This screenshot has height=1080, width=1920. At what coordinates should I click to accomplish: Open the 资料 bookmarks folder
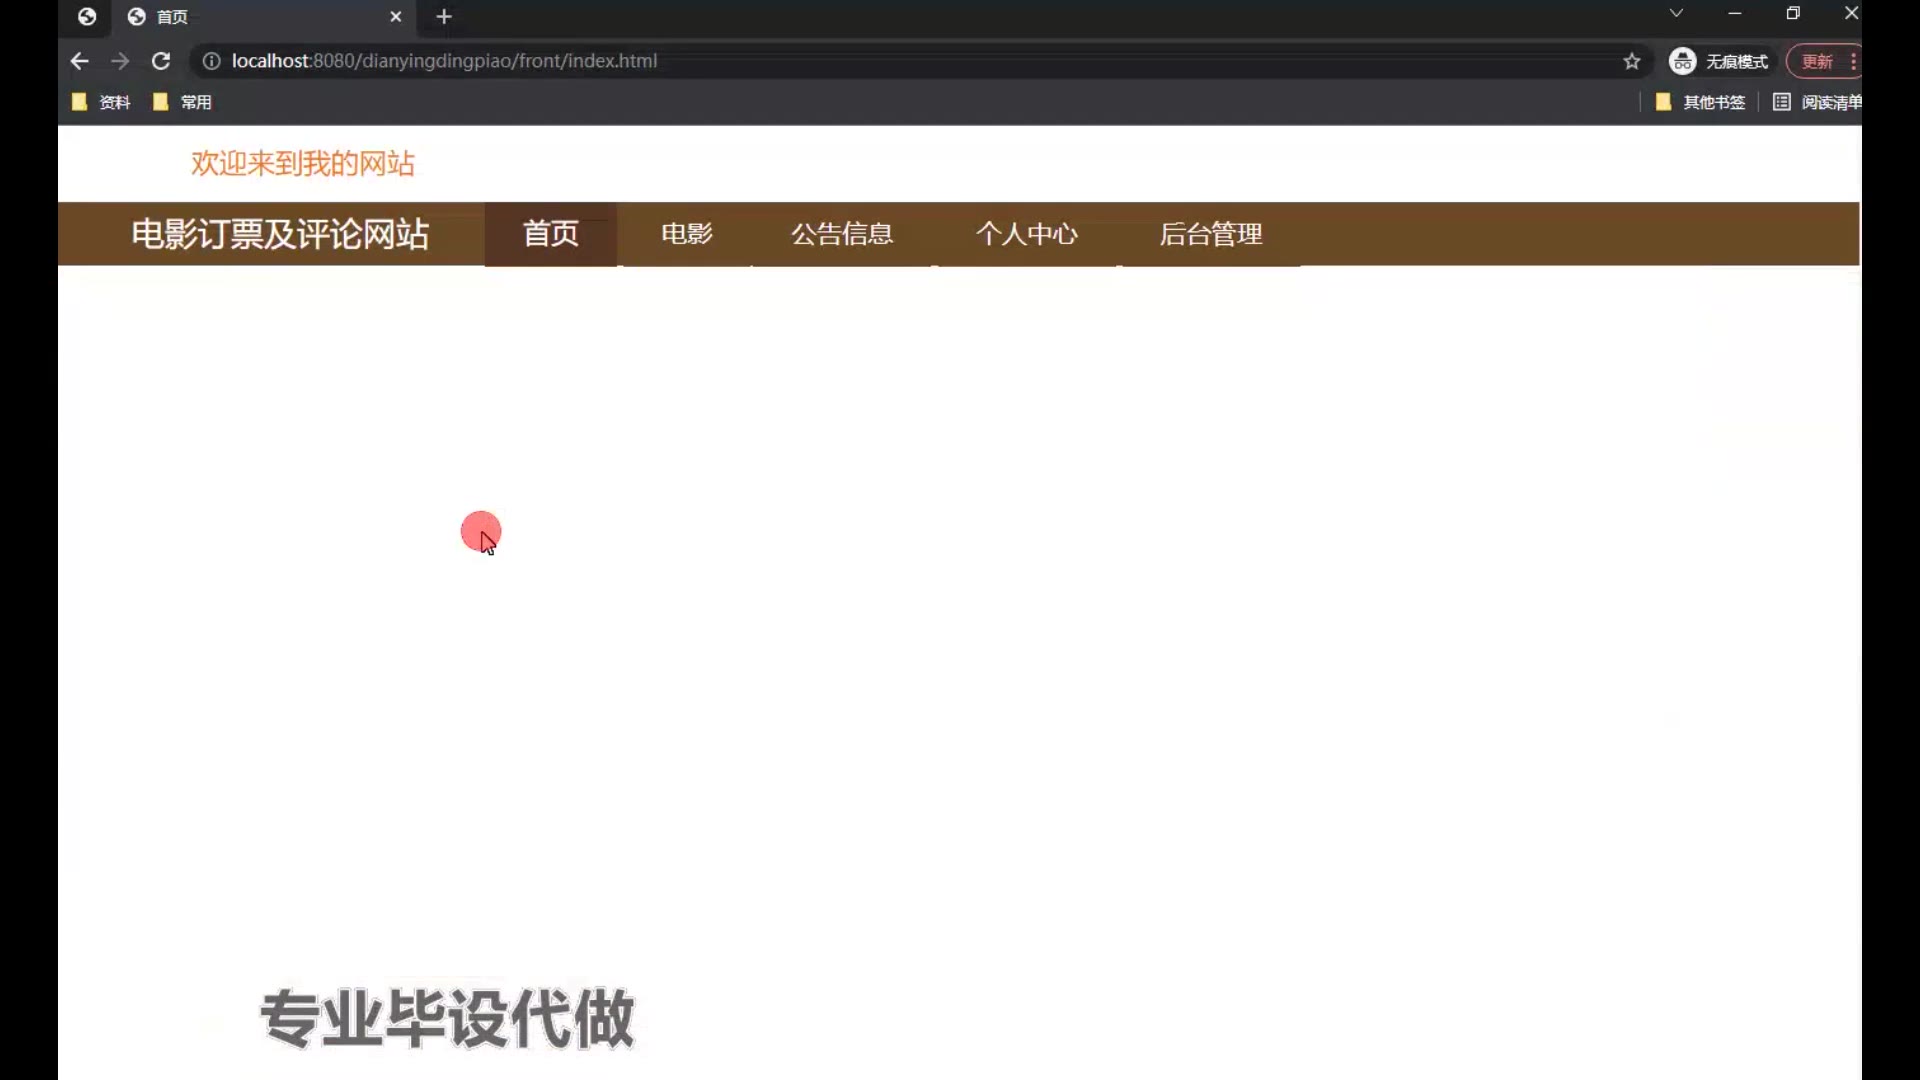[101, 102]
